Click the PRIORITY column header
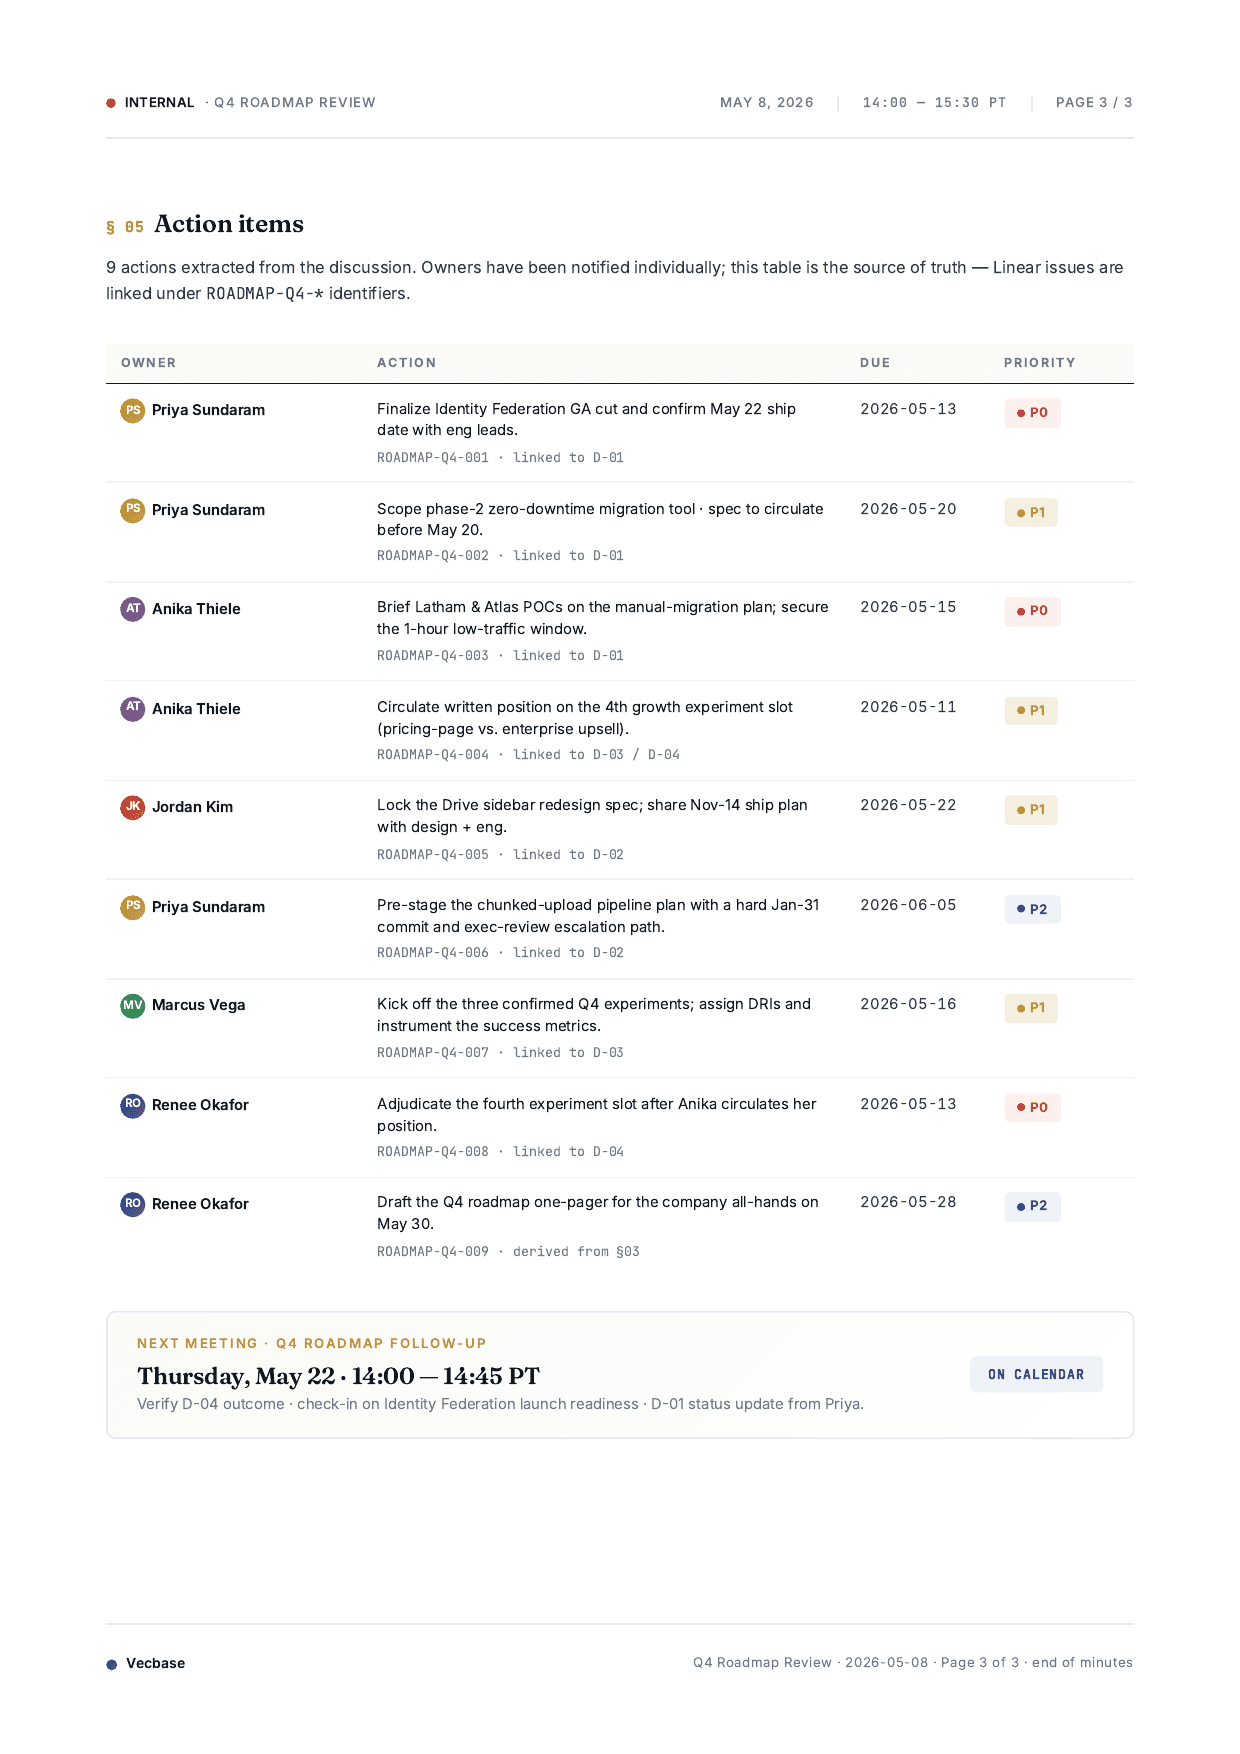Viewport: 1240px width, 1754px height. click(1040, 363)
